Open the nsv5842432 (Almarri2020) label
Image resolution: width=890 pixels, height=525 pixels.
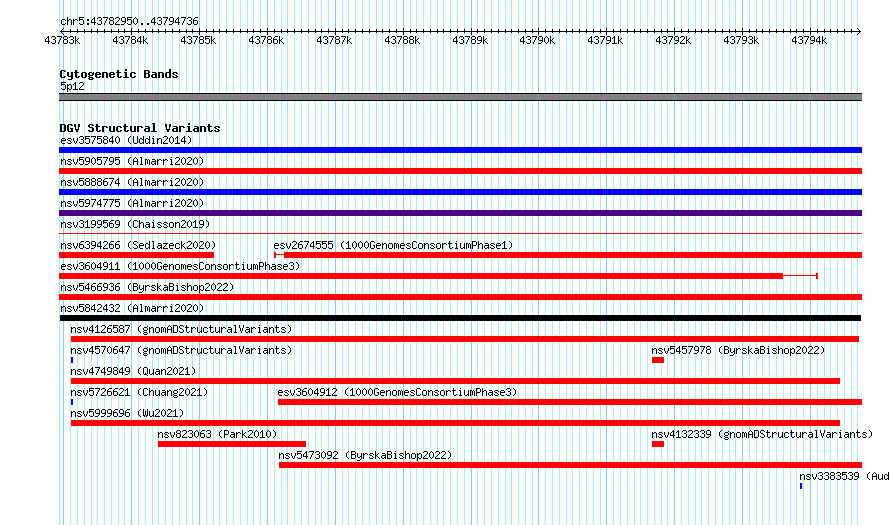[132, 308]
